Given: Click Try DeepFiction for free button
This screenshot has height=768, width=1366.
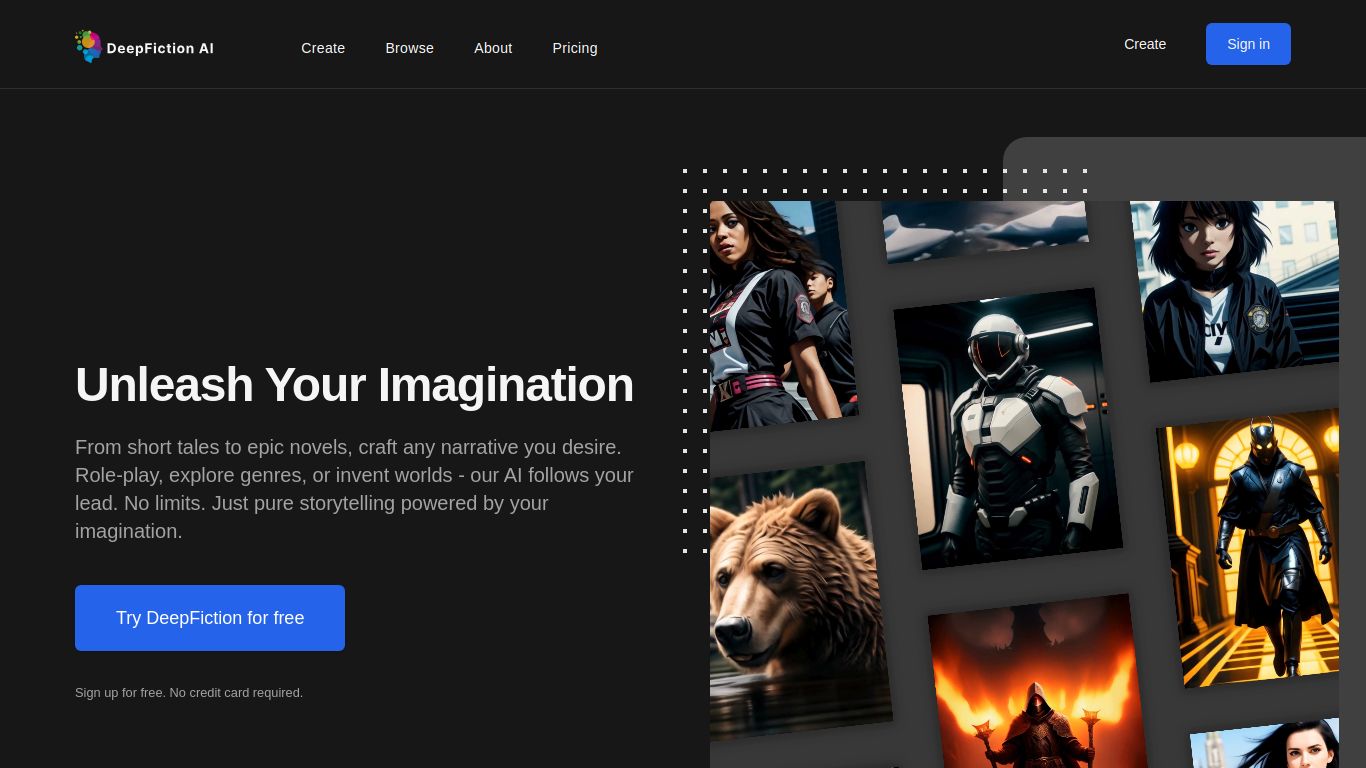Looking at the screenshot, I should (x=210, y=618).
